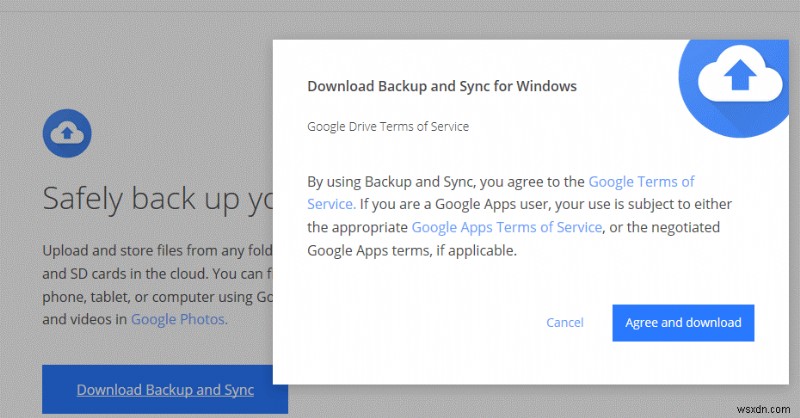Click Download Backup and Sync button
This screenshot has height=418, width=800.
[x=165, y=389]
